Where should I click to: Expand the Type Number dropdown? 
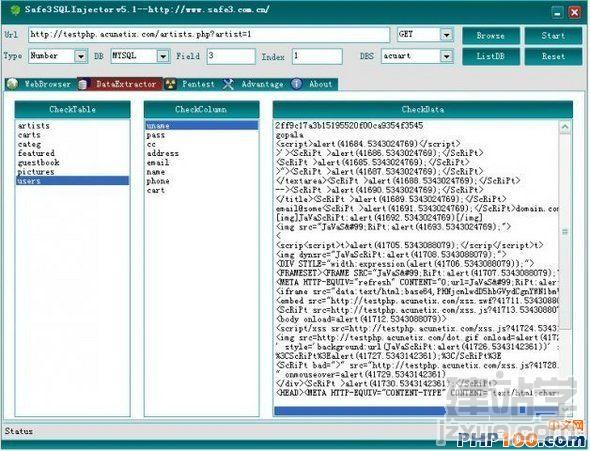(x=81, y=56)
